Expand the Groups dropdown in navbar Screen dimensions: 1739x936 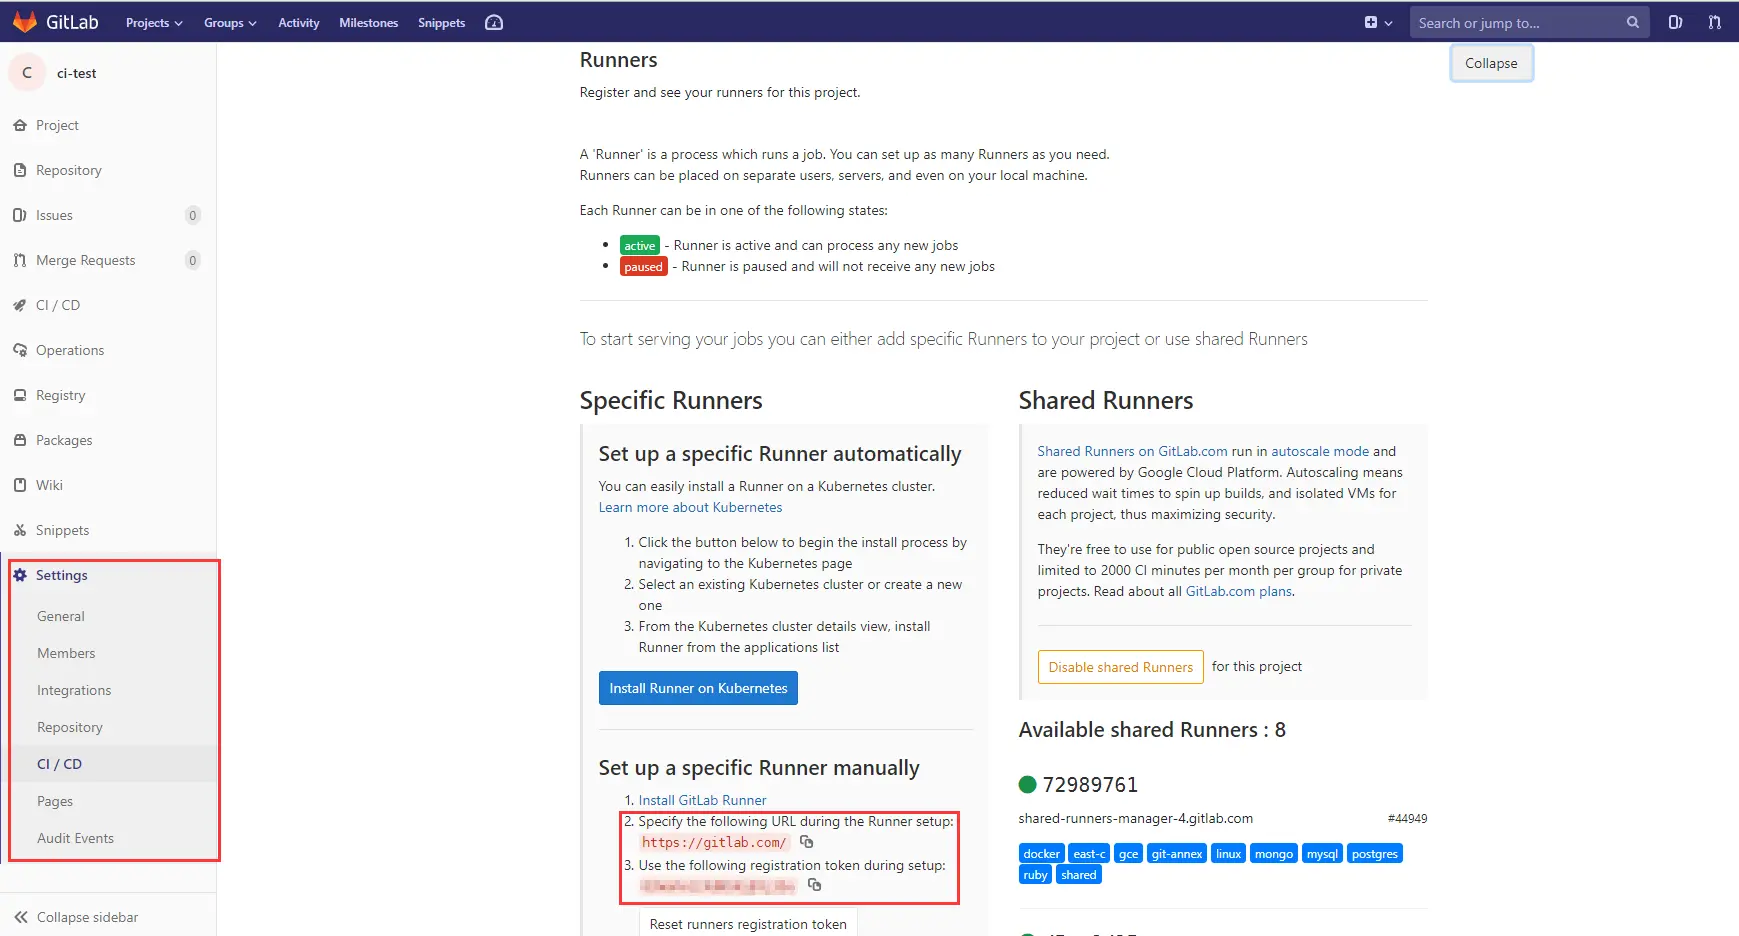[230, 22]
